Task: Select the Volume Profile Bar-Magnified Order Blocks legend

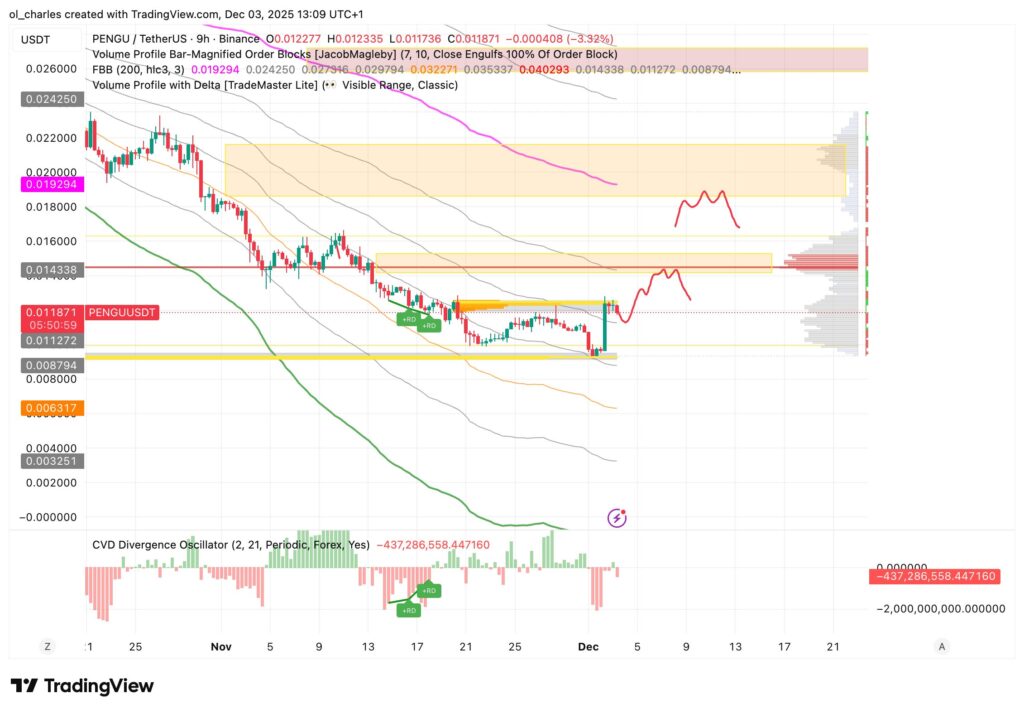Action: (355, 54)
